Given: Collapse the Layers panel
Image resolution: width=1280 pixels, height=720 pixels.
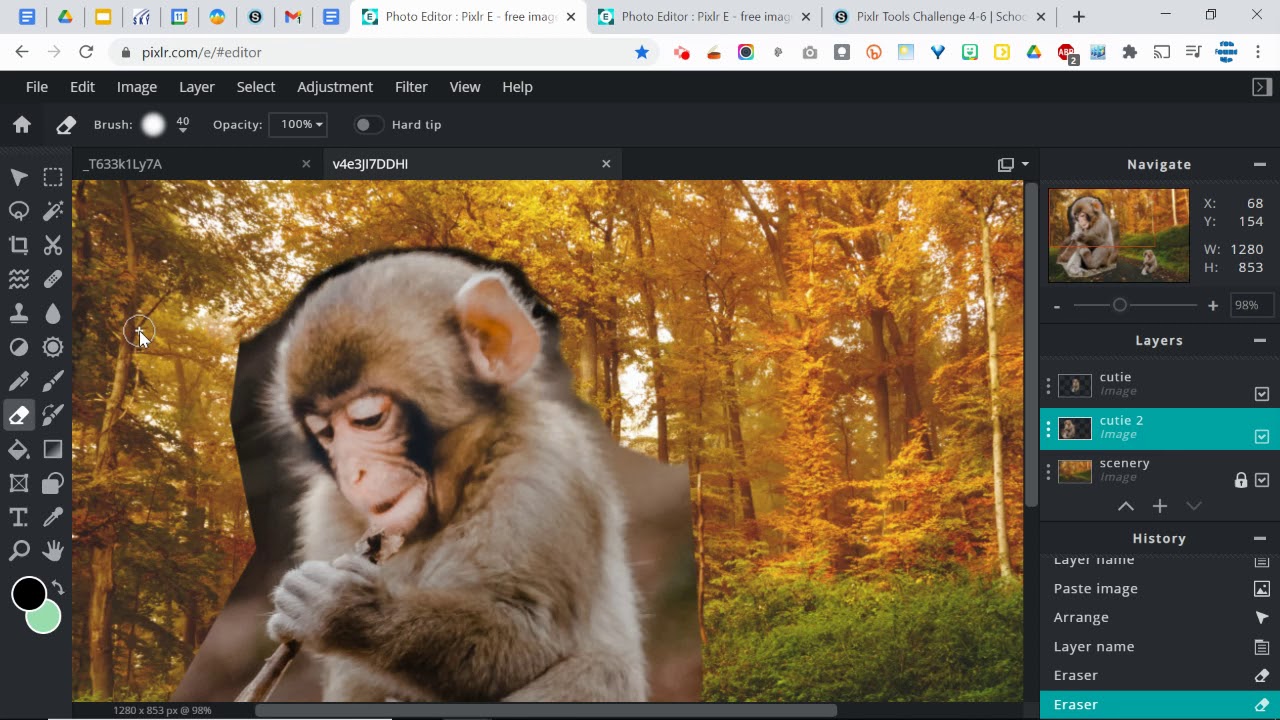Looking at the screenshot, I should (x=1260, y=340).
